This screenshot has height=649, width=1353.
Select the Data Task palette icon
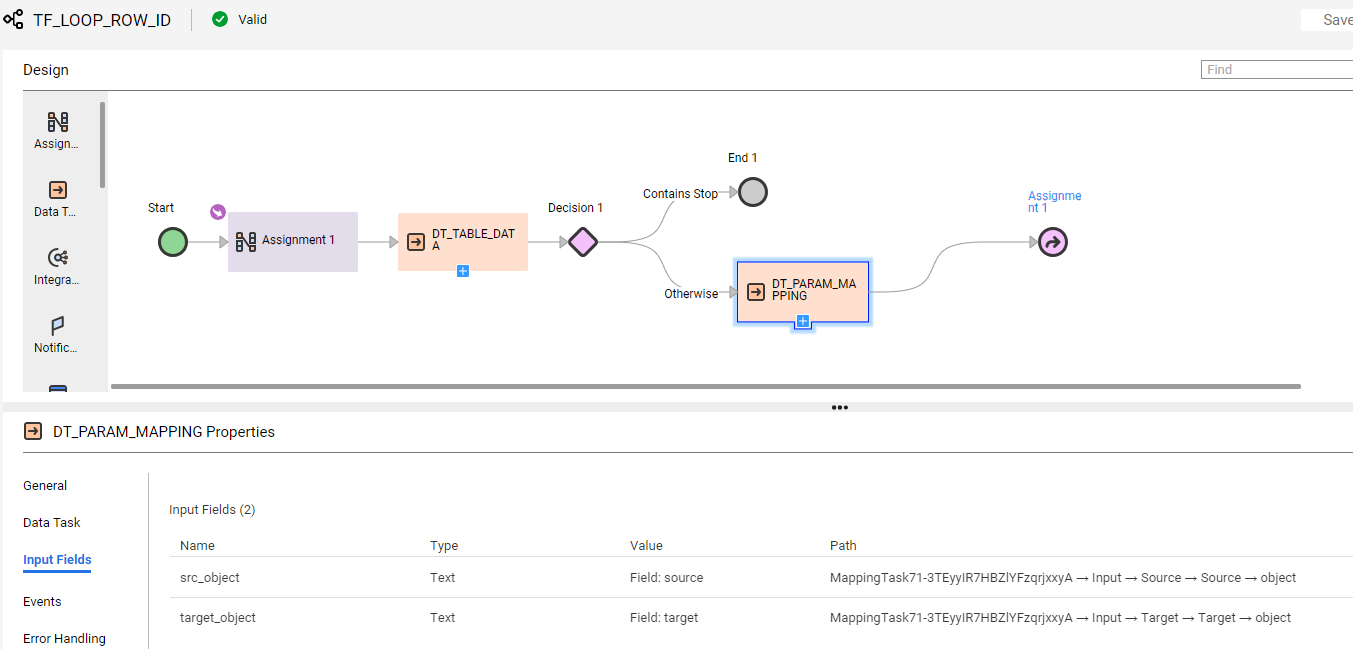58,190
